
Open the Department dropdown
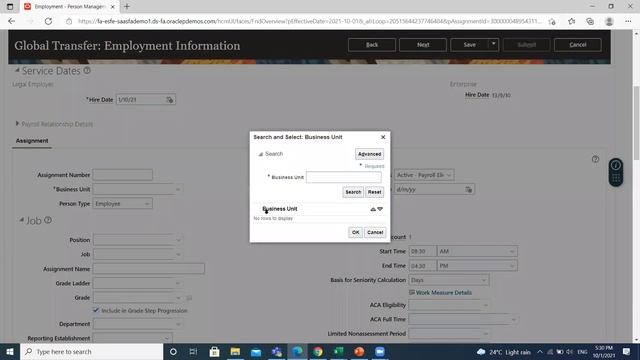pos(178,324)
